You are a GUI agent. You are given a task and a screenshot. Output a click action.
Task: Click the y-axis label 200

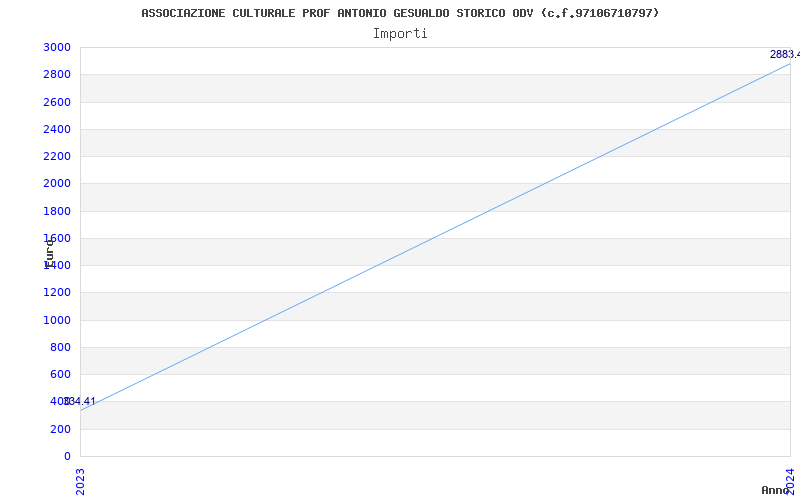[60, 429]
